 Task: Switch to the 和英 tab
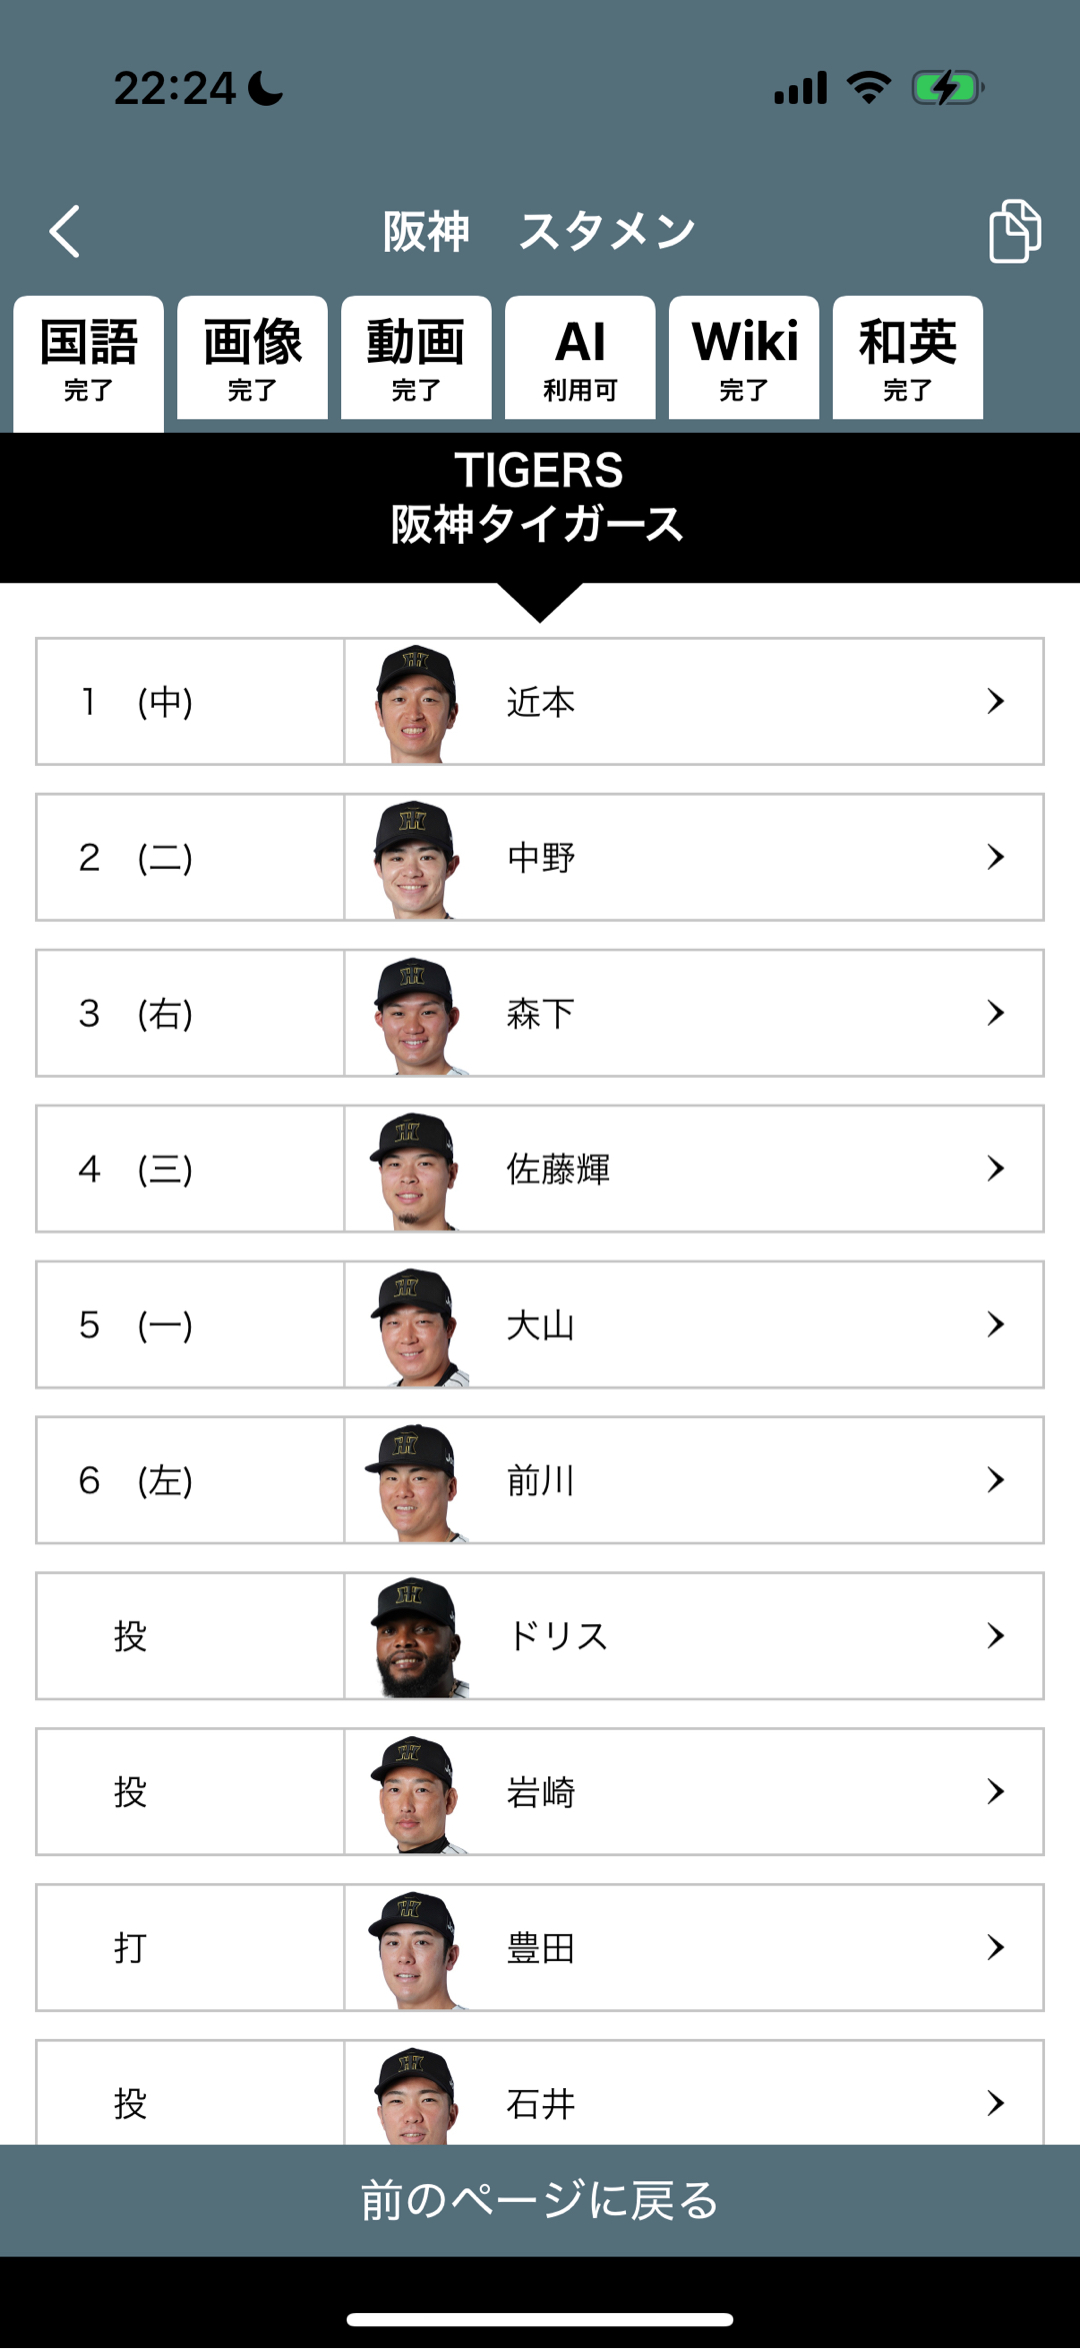point(908,360)
